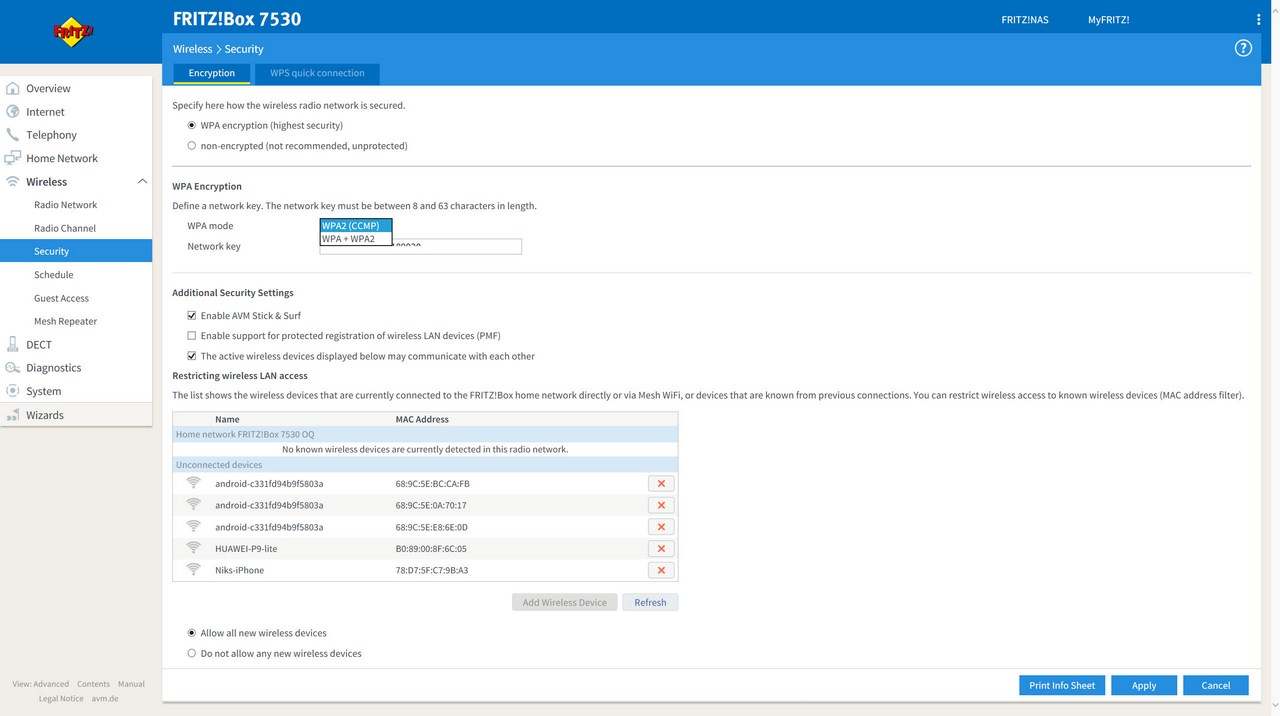
Task: Click the Cancel button
Action: (1216, 685)
